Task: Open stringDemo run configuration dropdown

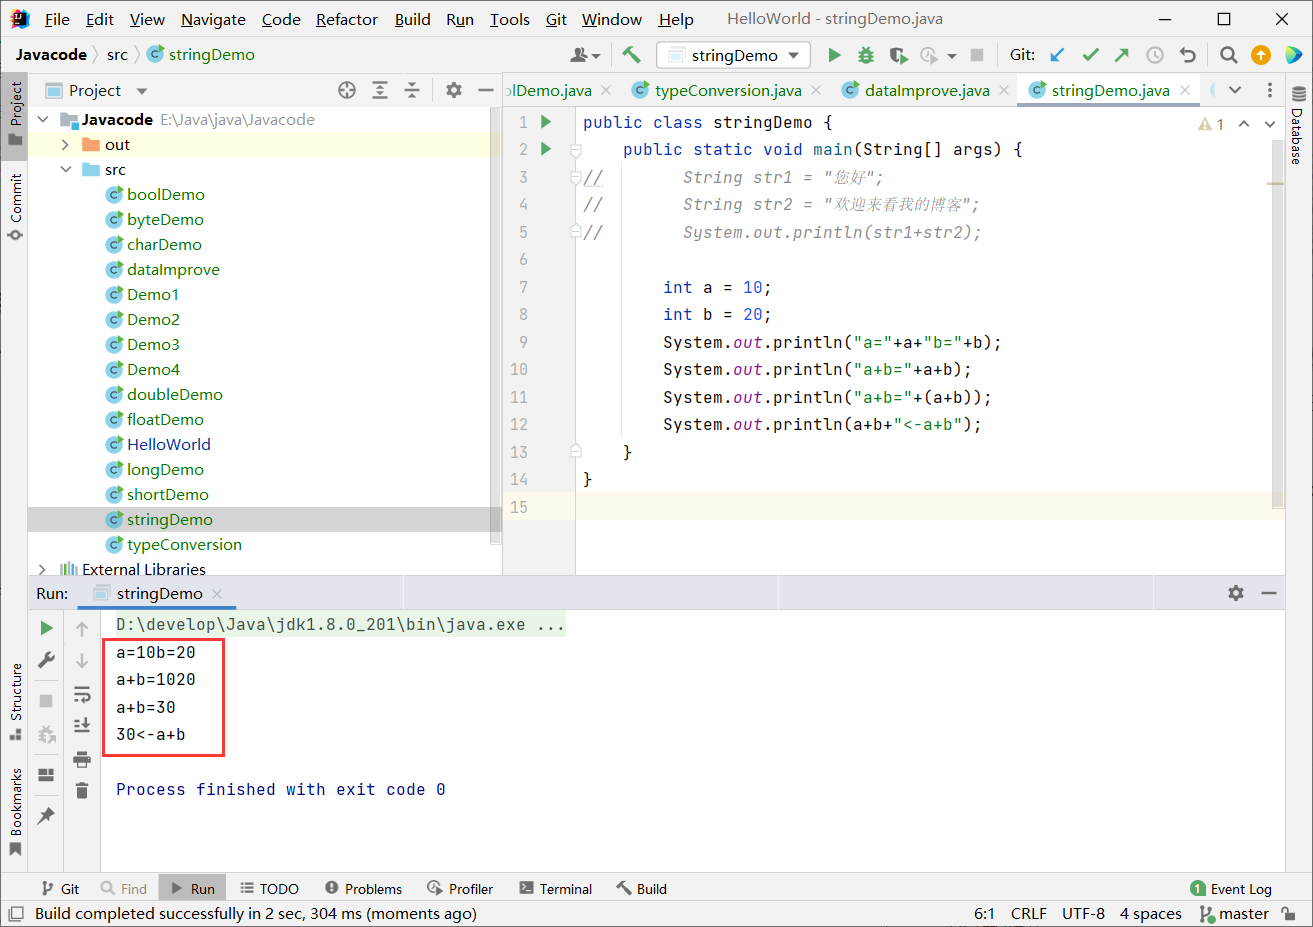Action: [x=734, y=55]
